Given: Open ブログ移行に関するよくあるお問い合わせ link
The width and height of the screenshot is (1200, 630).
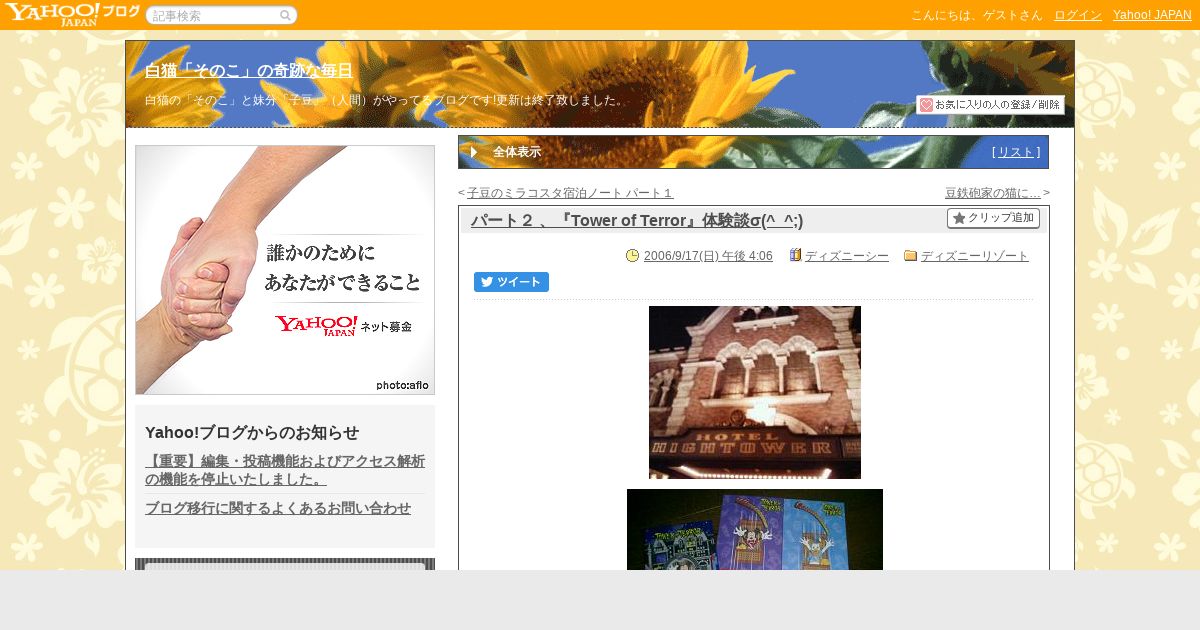Looking at the screenshot, I should [278, 508].
